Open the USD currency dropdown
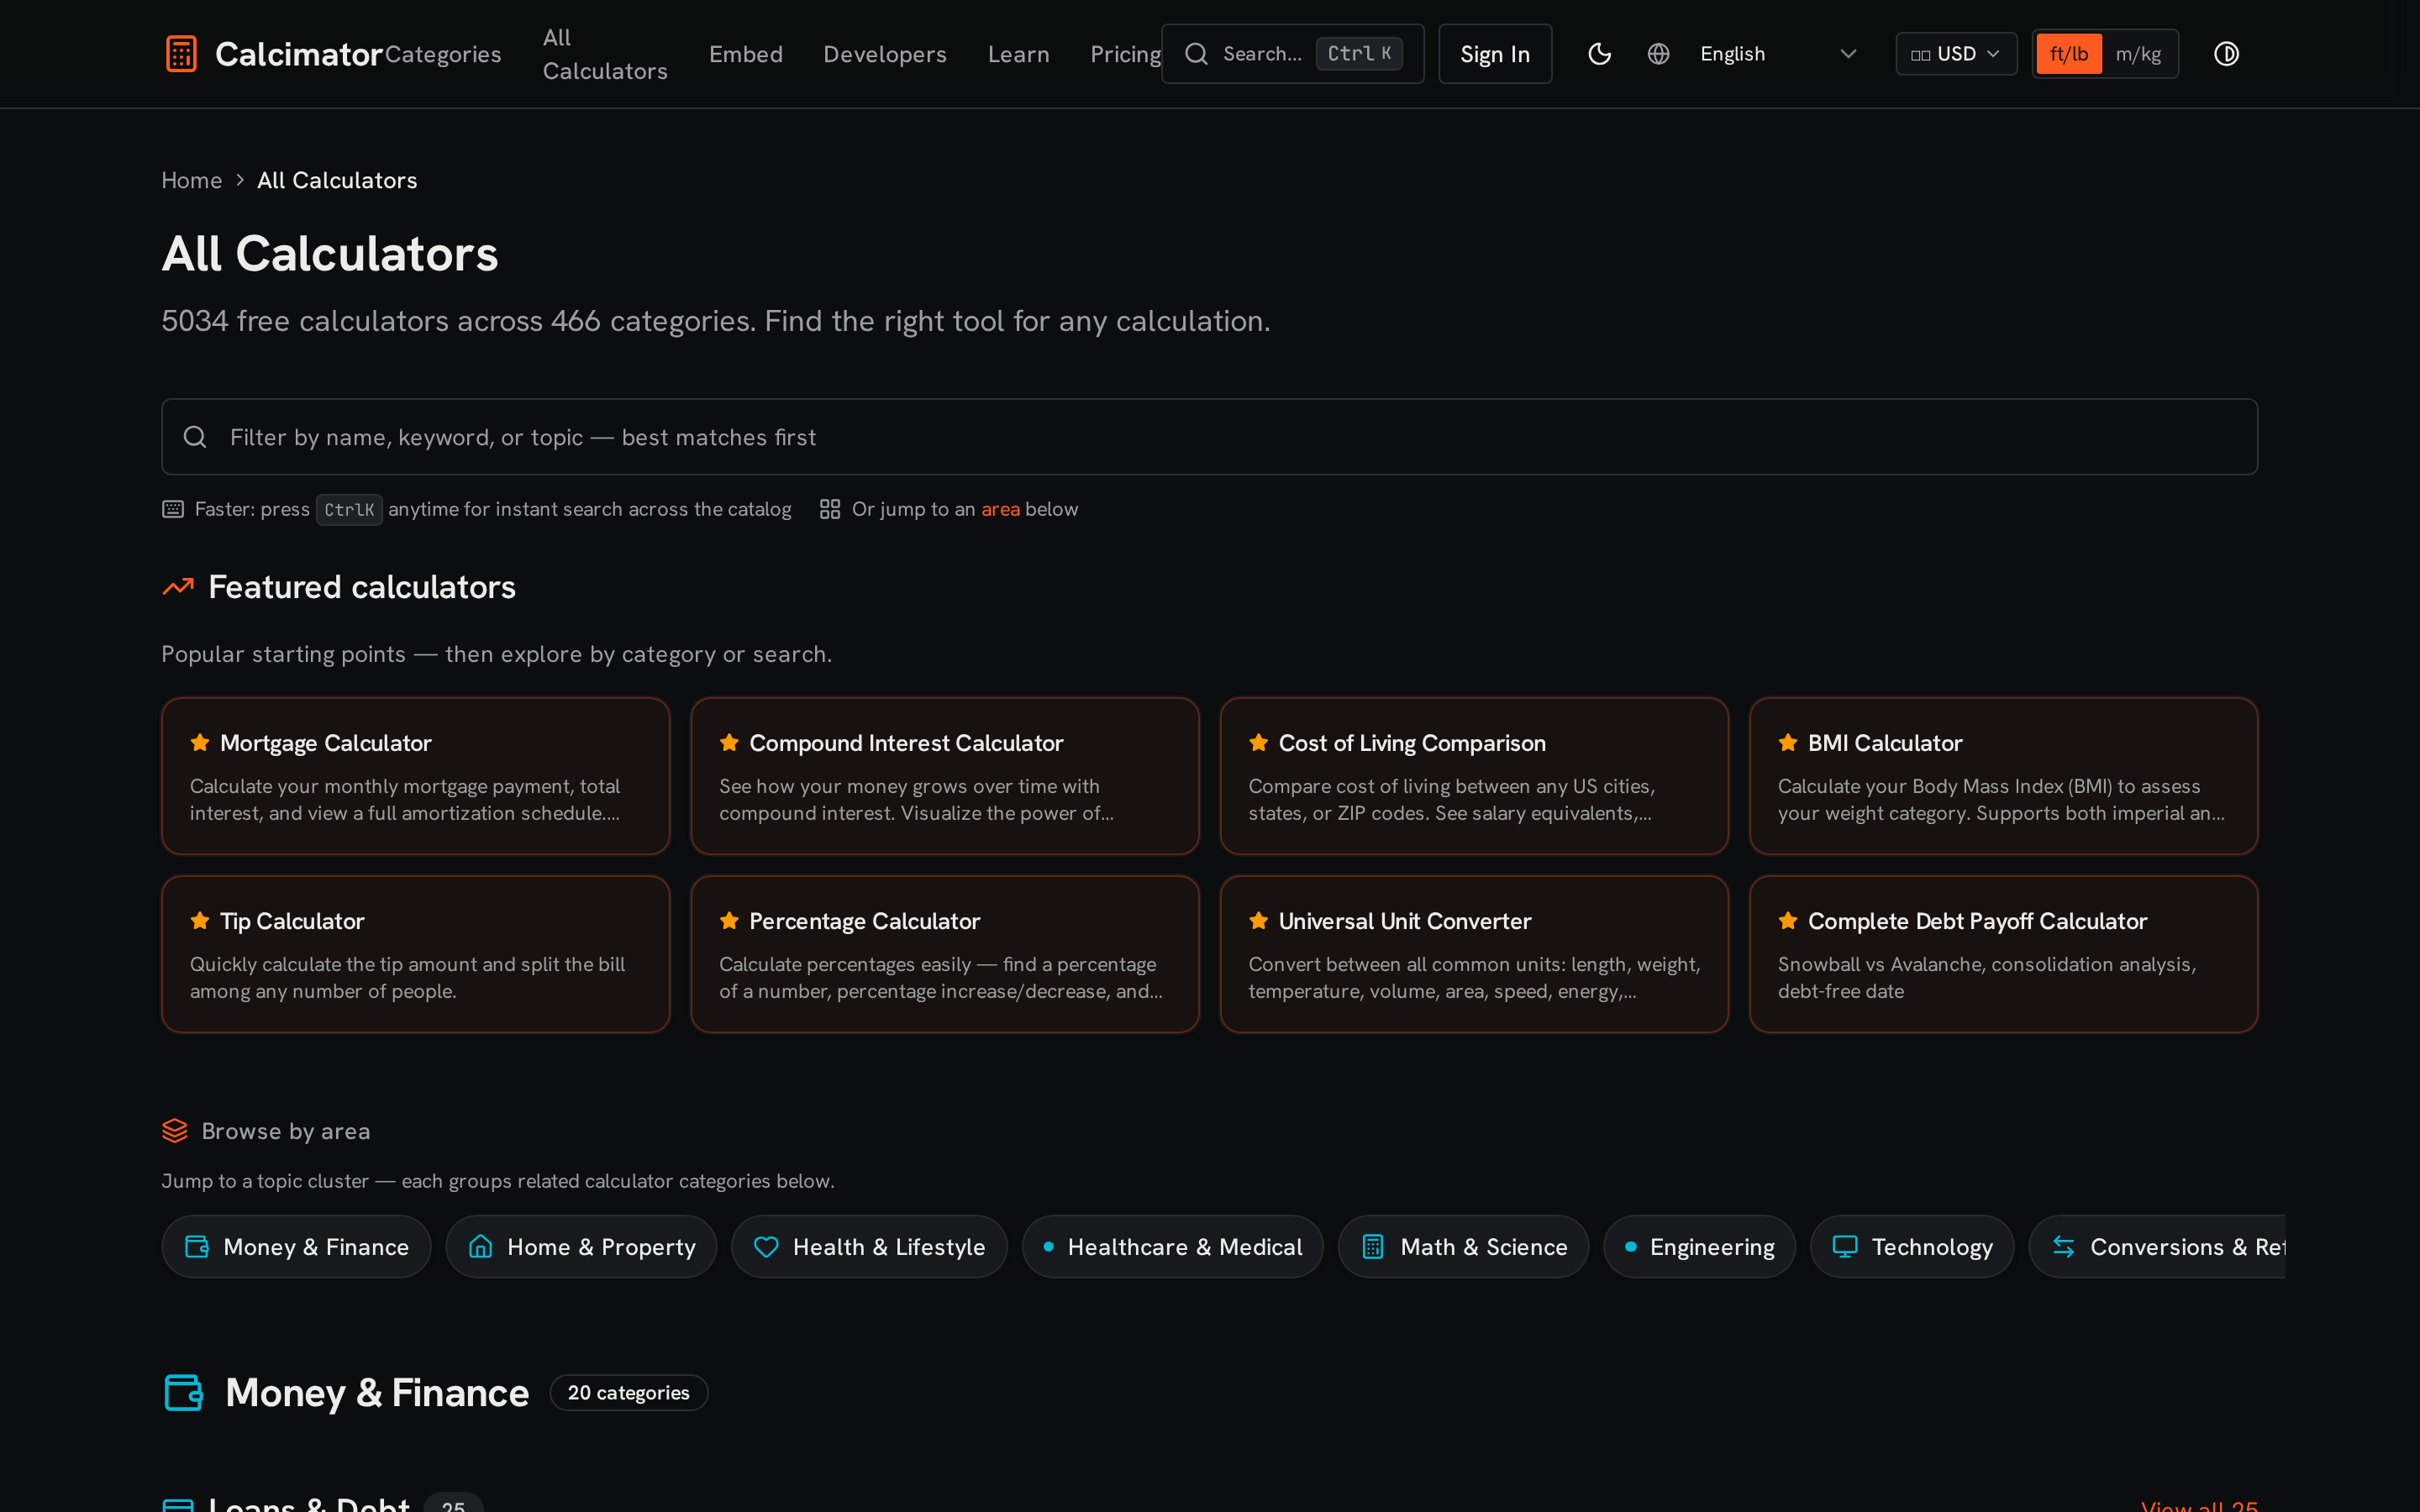This screenshot has width=2420, height=1512. 1956,54
